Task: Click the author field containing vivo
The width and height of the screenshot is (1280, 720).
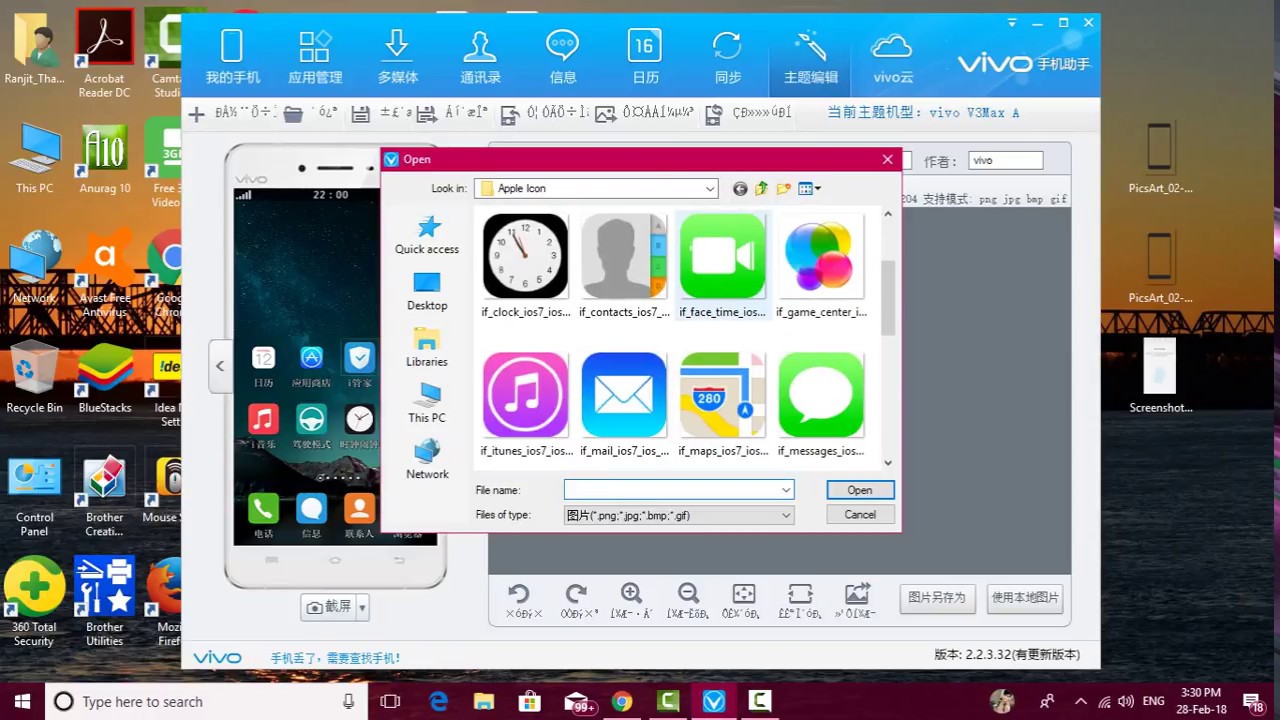Action: coord(1006,160)
